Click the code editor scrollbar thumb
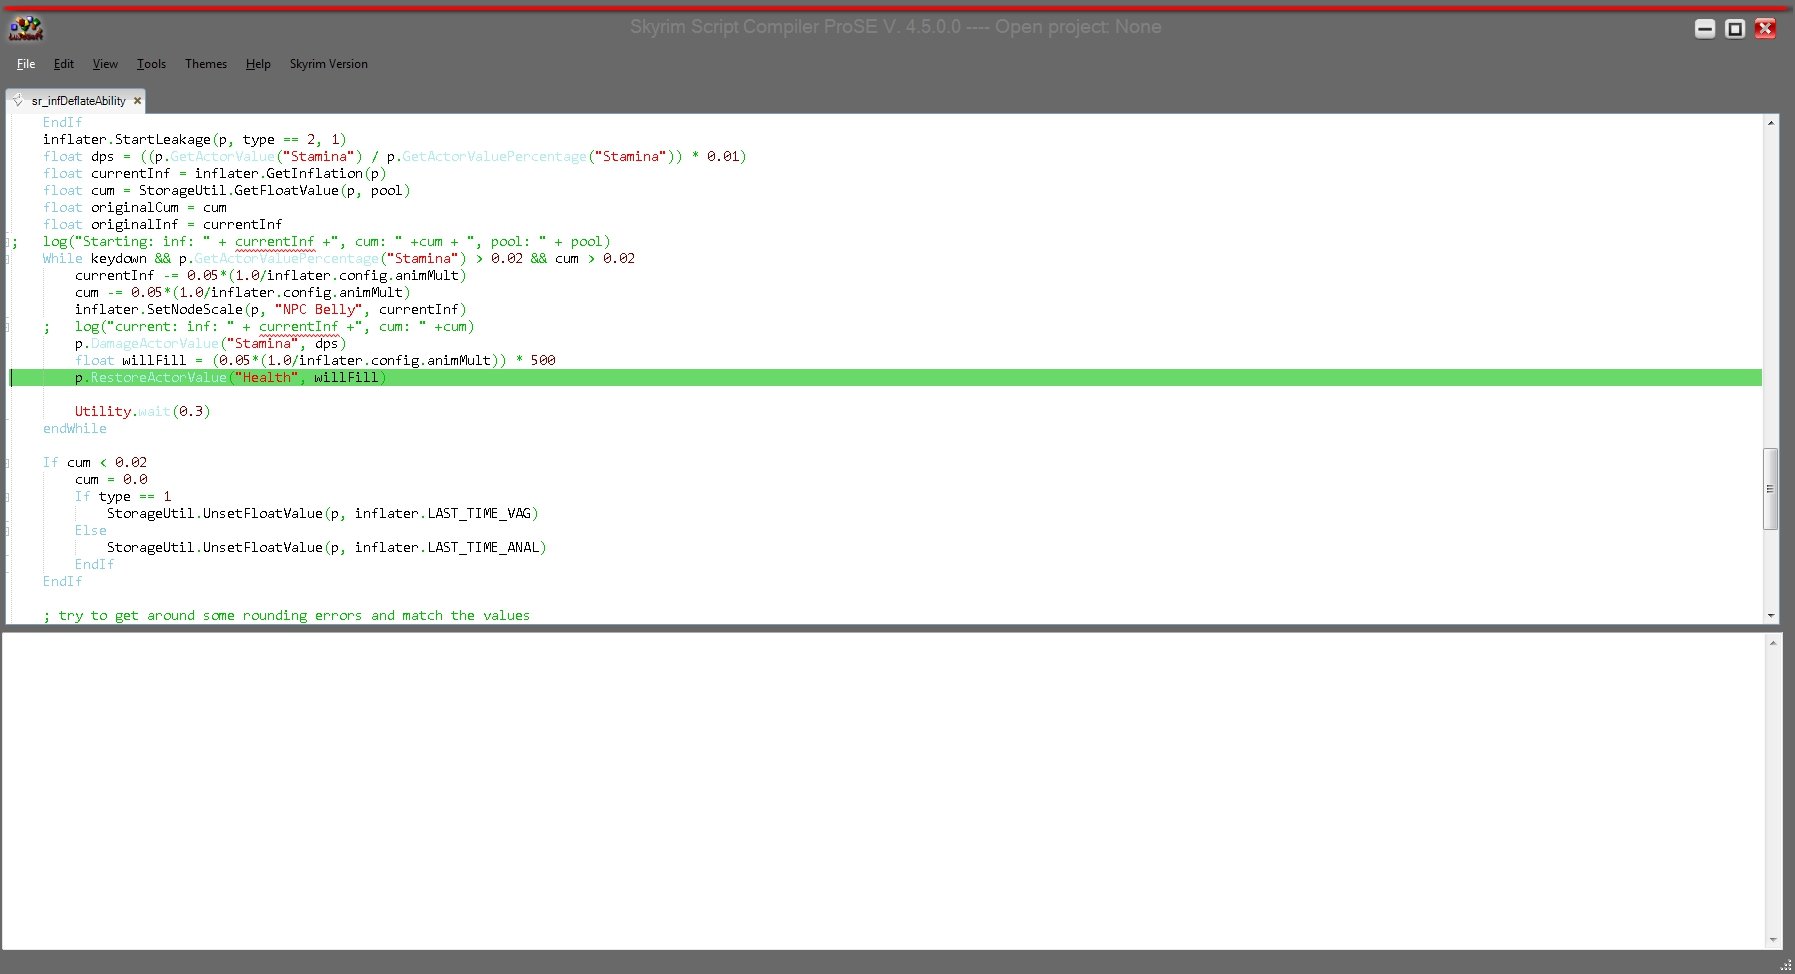Image resolution: width=1795 pixels, height=974 pixels. coord(1770,488)
